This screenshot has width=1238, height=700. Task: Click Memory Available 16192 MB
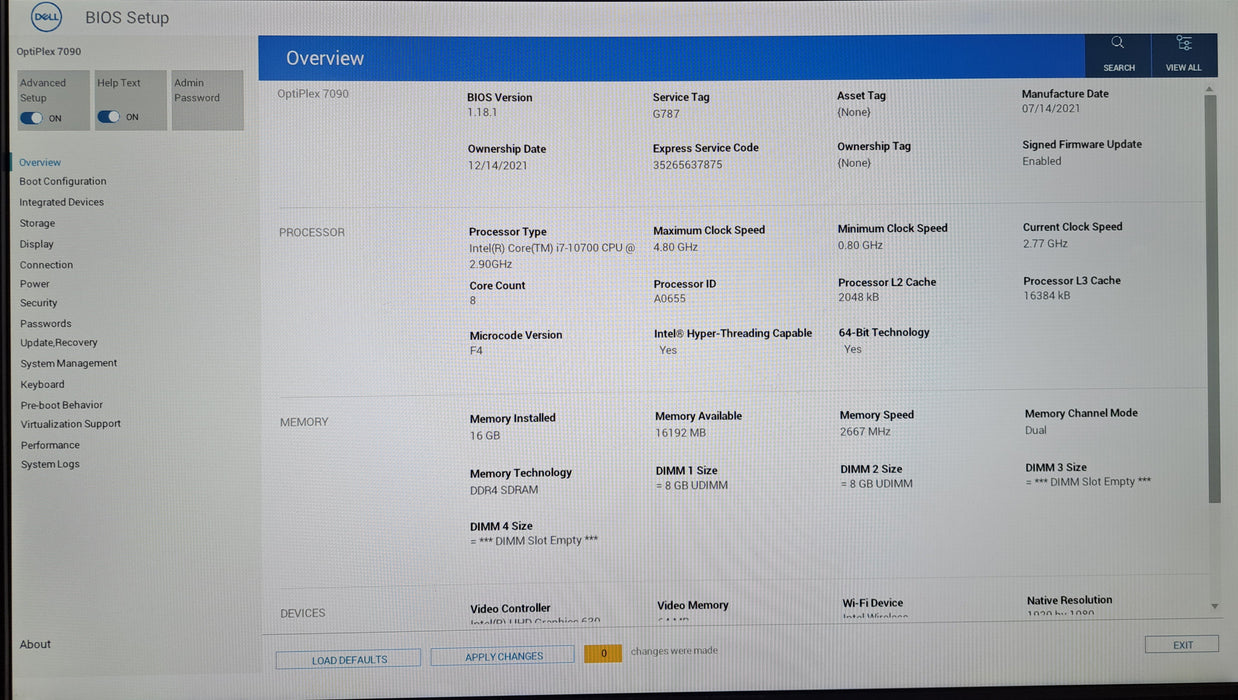tap(681, 433)
